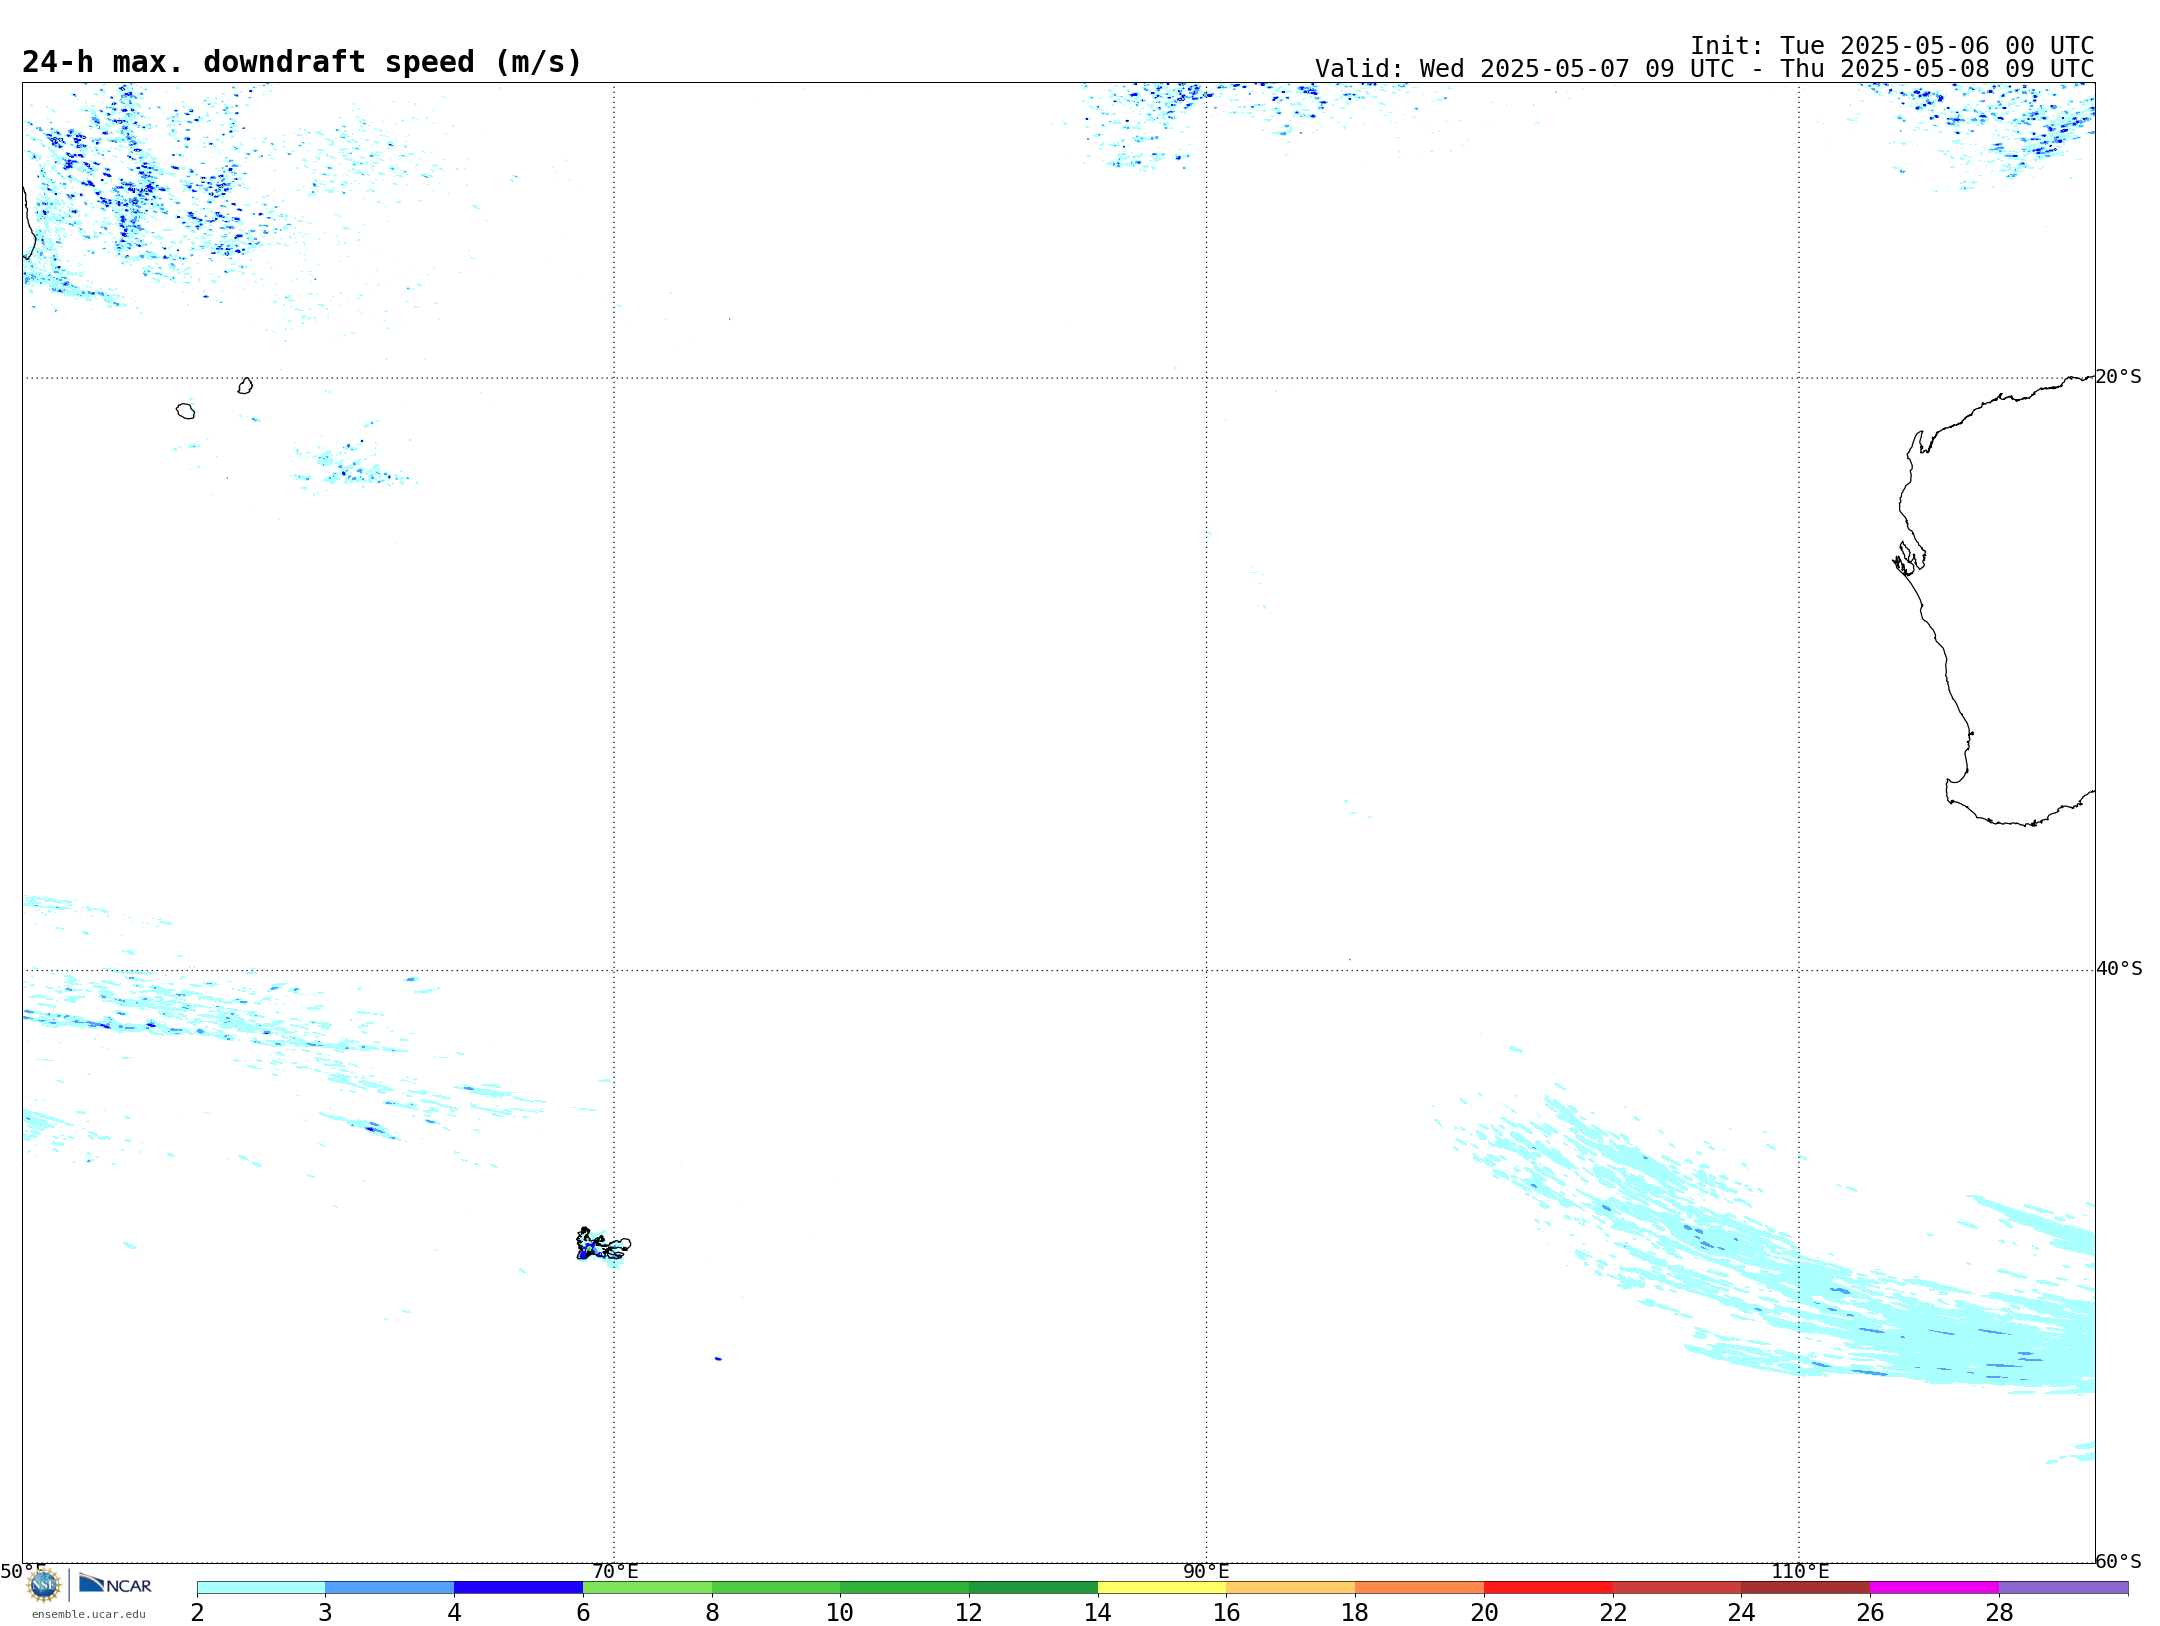Click the Kerguelen Islands outline near 70°E
Image resolution: width=2160 pixels, height=1626 pixels.
tap(603, 1244)
